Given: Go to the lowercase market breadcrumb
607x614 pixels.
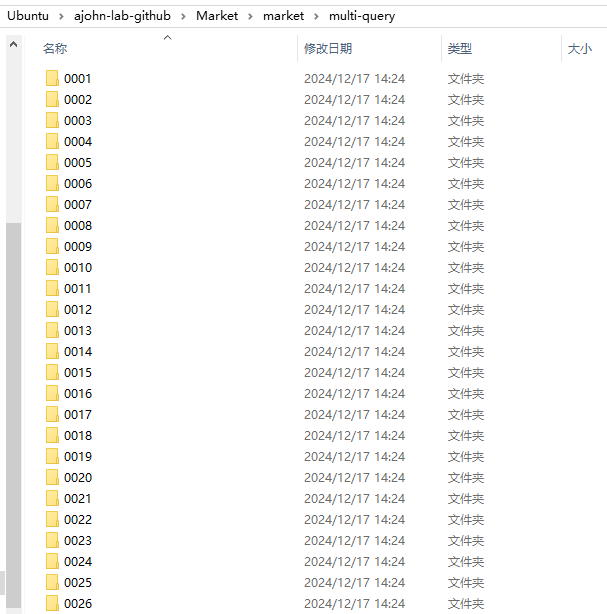Looking at the screenshot, I should click(x=284, y=16).
